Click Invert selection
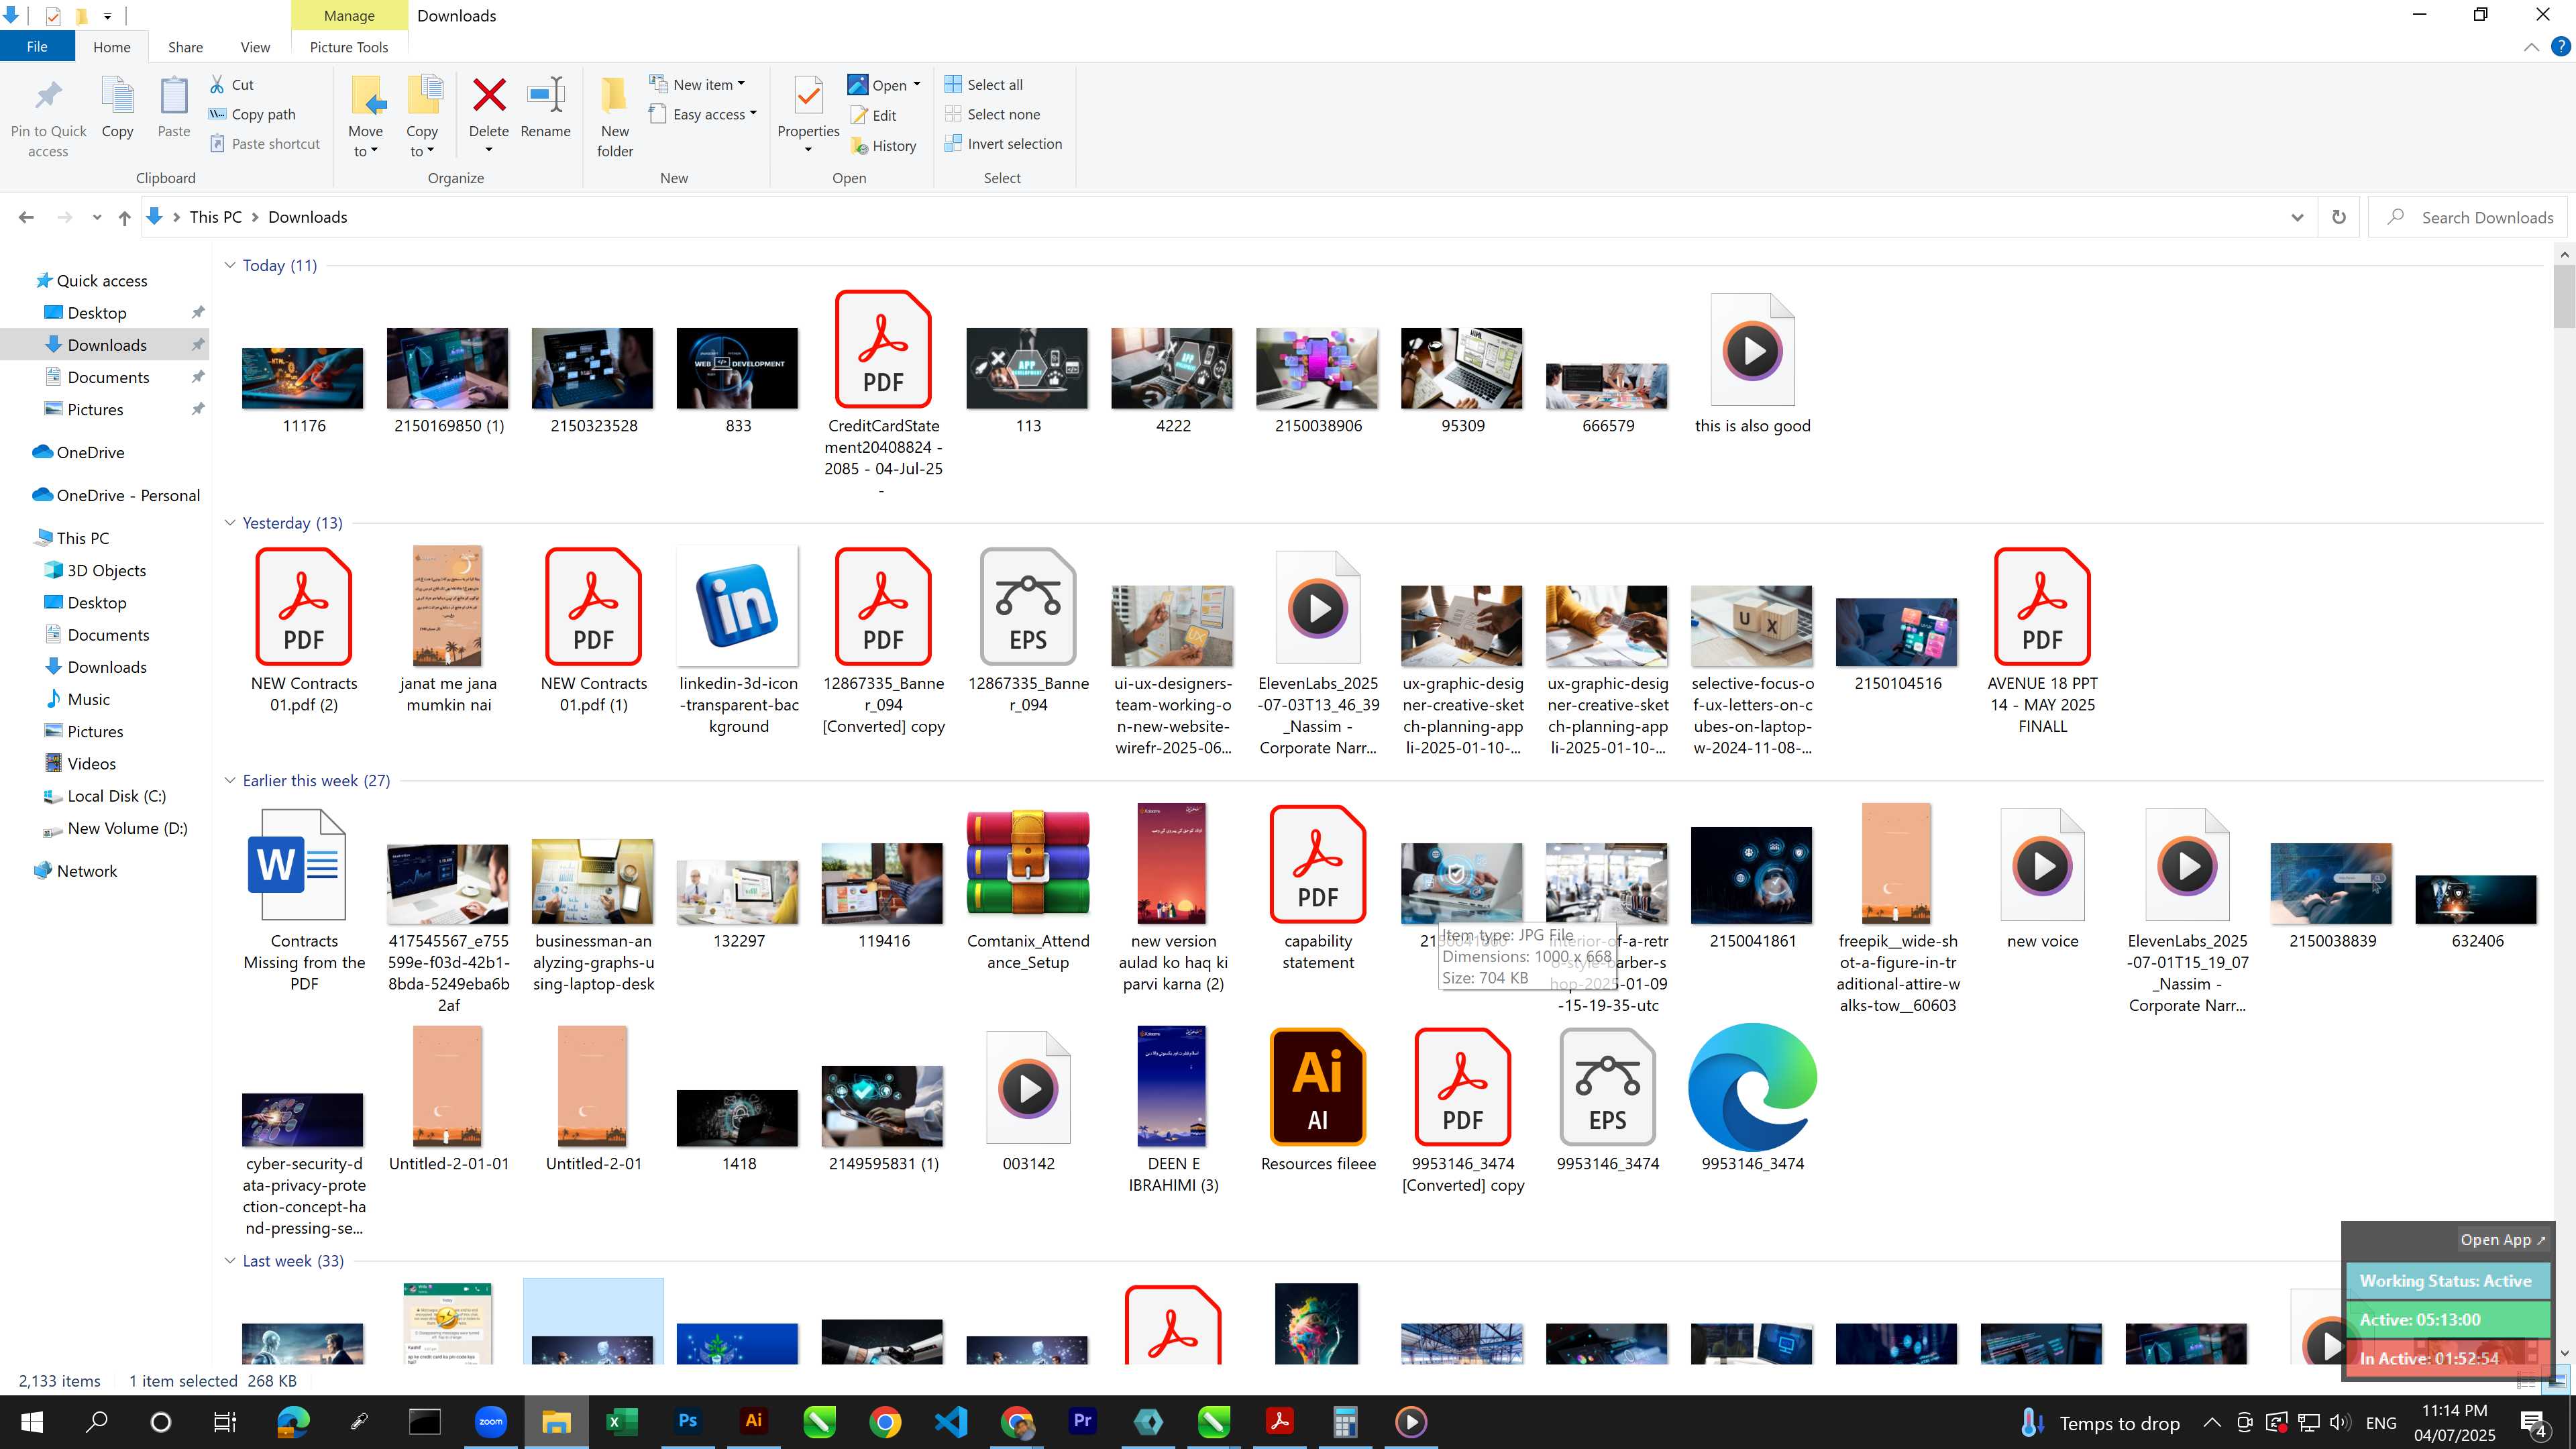 [x=1003, y=144]
